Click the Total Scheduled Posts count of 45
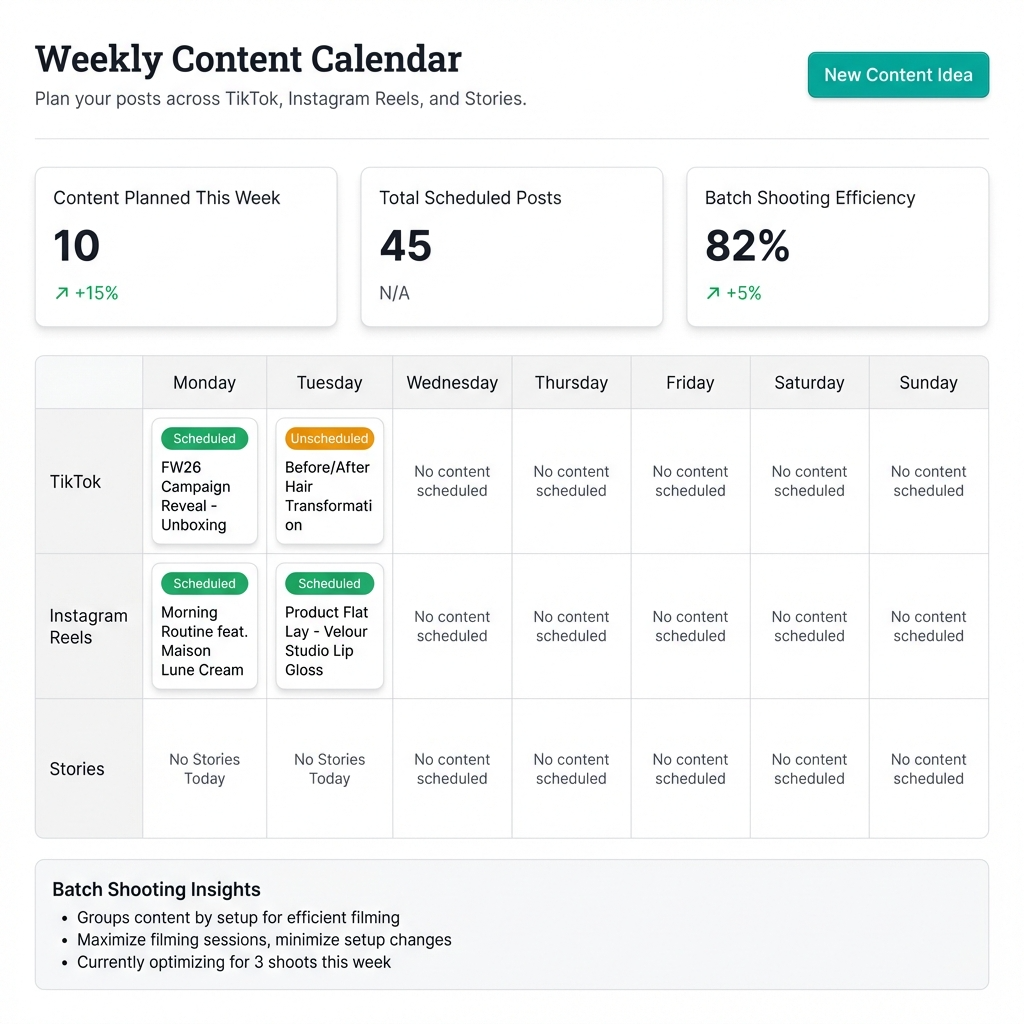The width and height of the screenshot is (1024, 1024). pyautogui.click(x=405, y=245)
